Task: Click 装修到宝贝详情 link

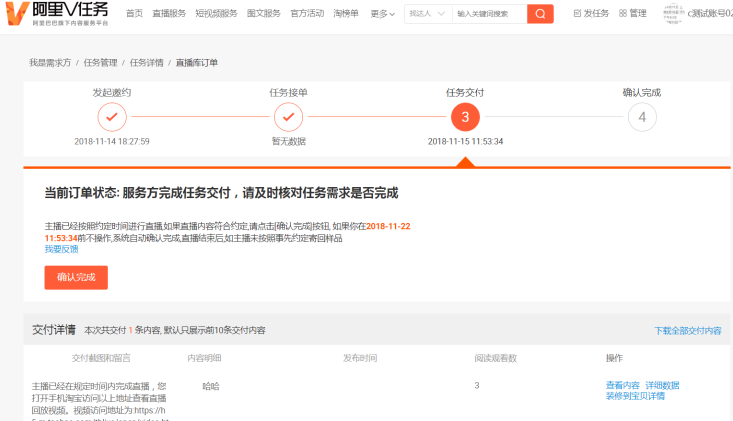Action: (x=635, y=396)
